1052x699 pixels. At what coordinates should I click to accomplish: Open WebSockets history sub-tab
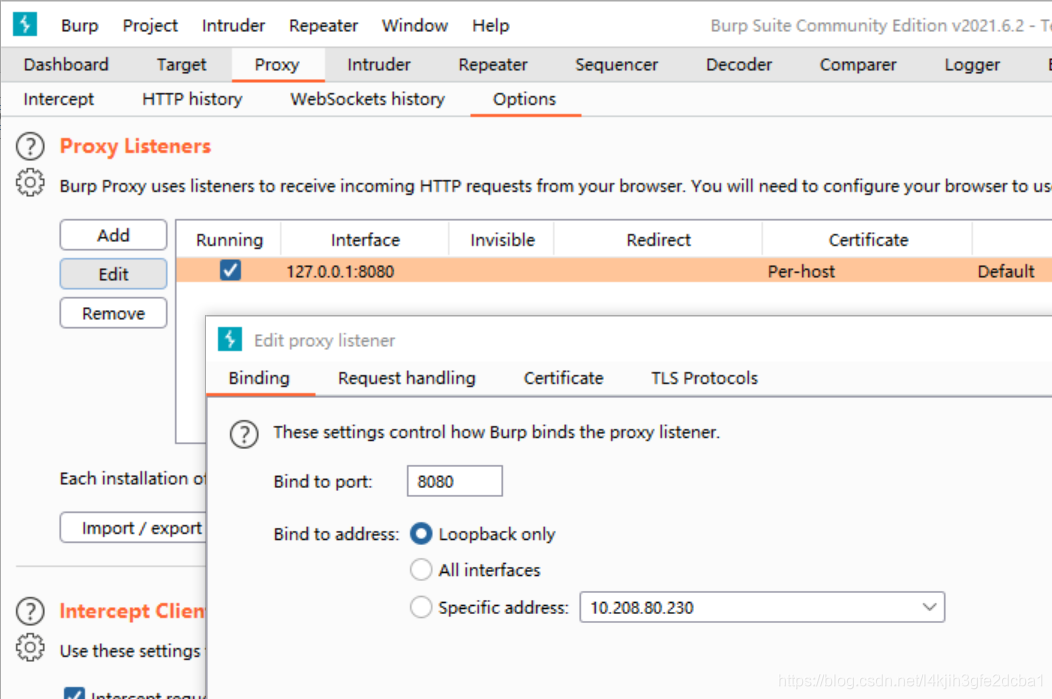[367, 99]
